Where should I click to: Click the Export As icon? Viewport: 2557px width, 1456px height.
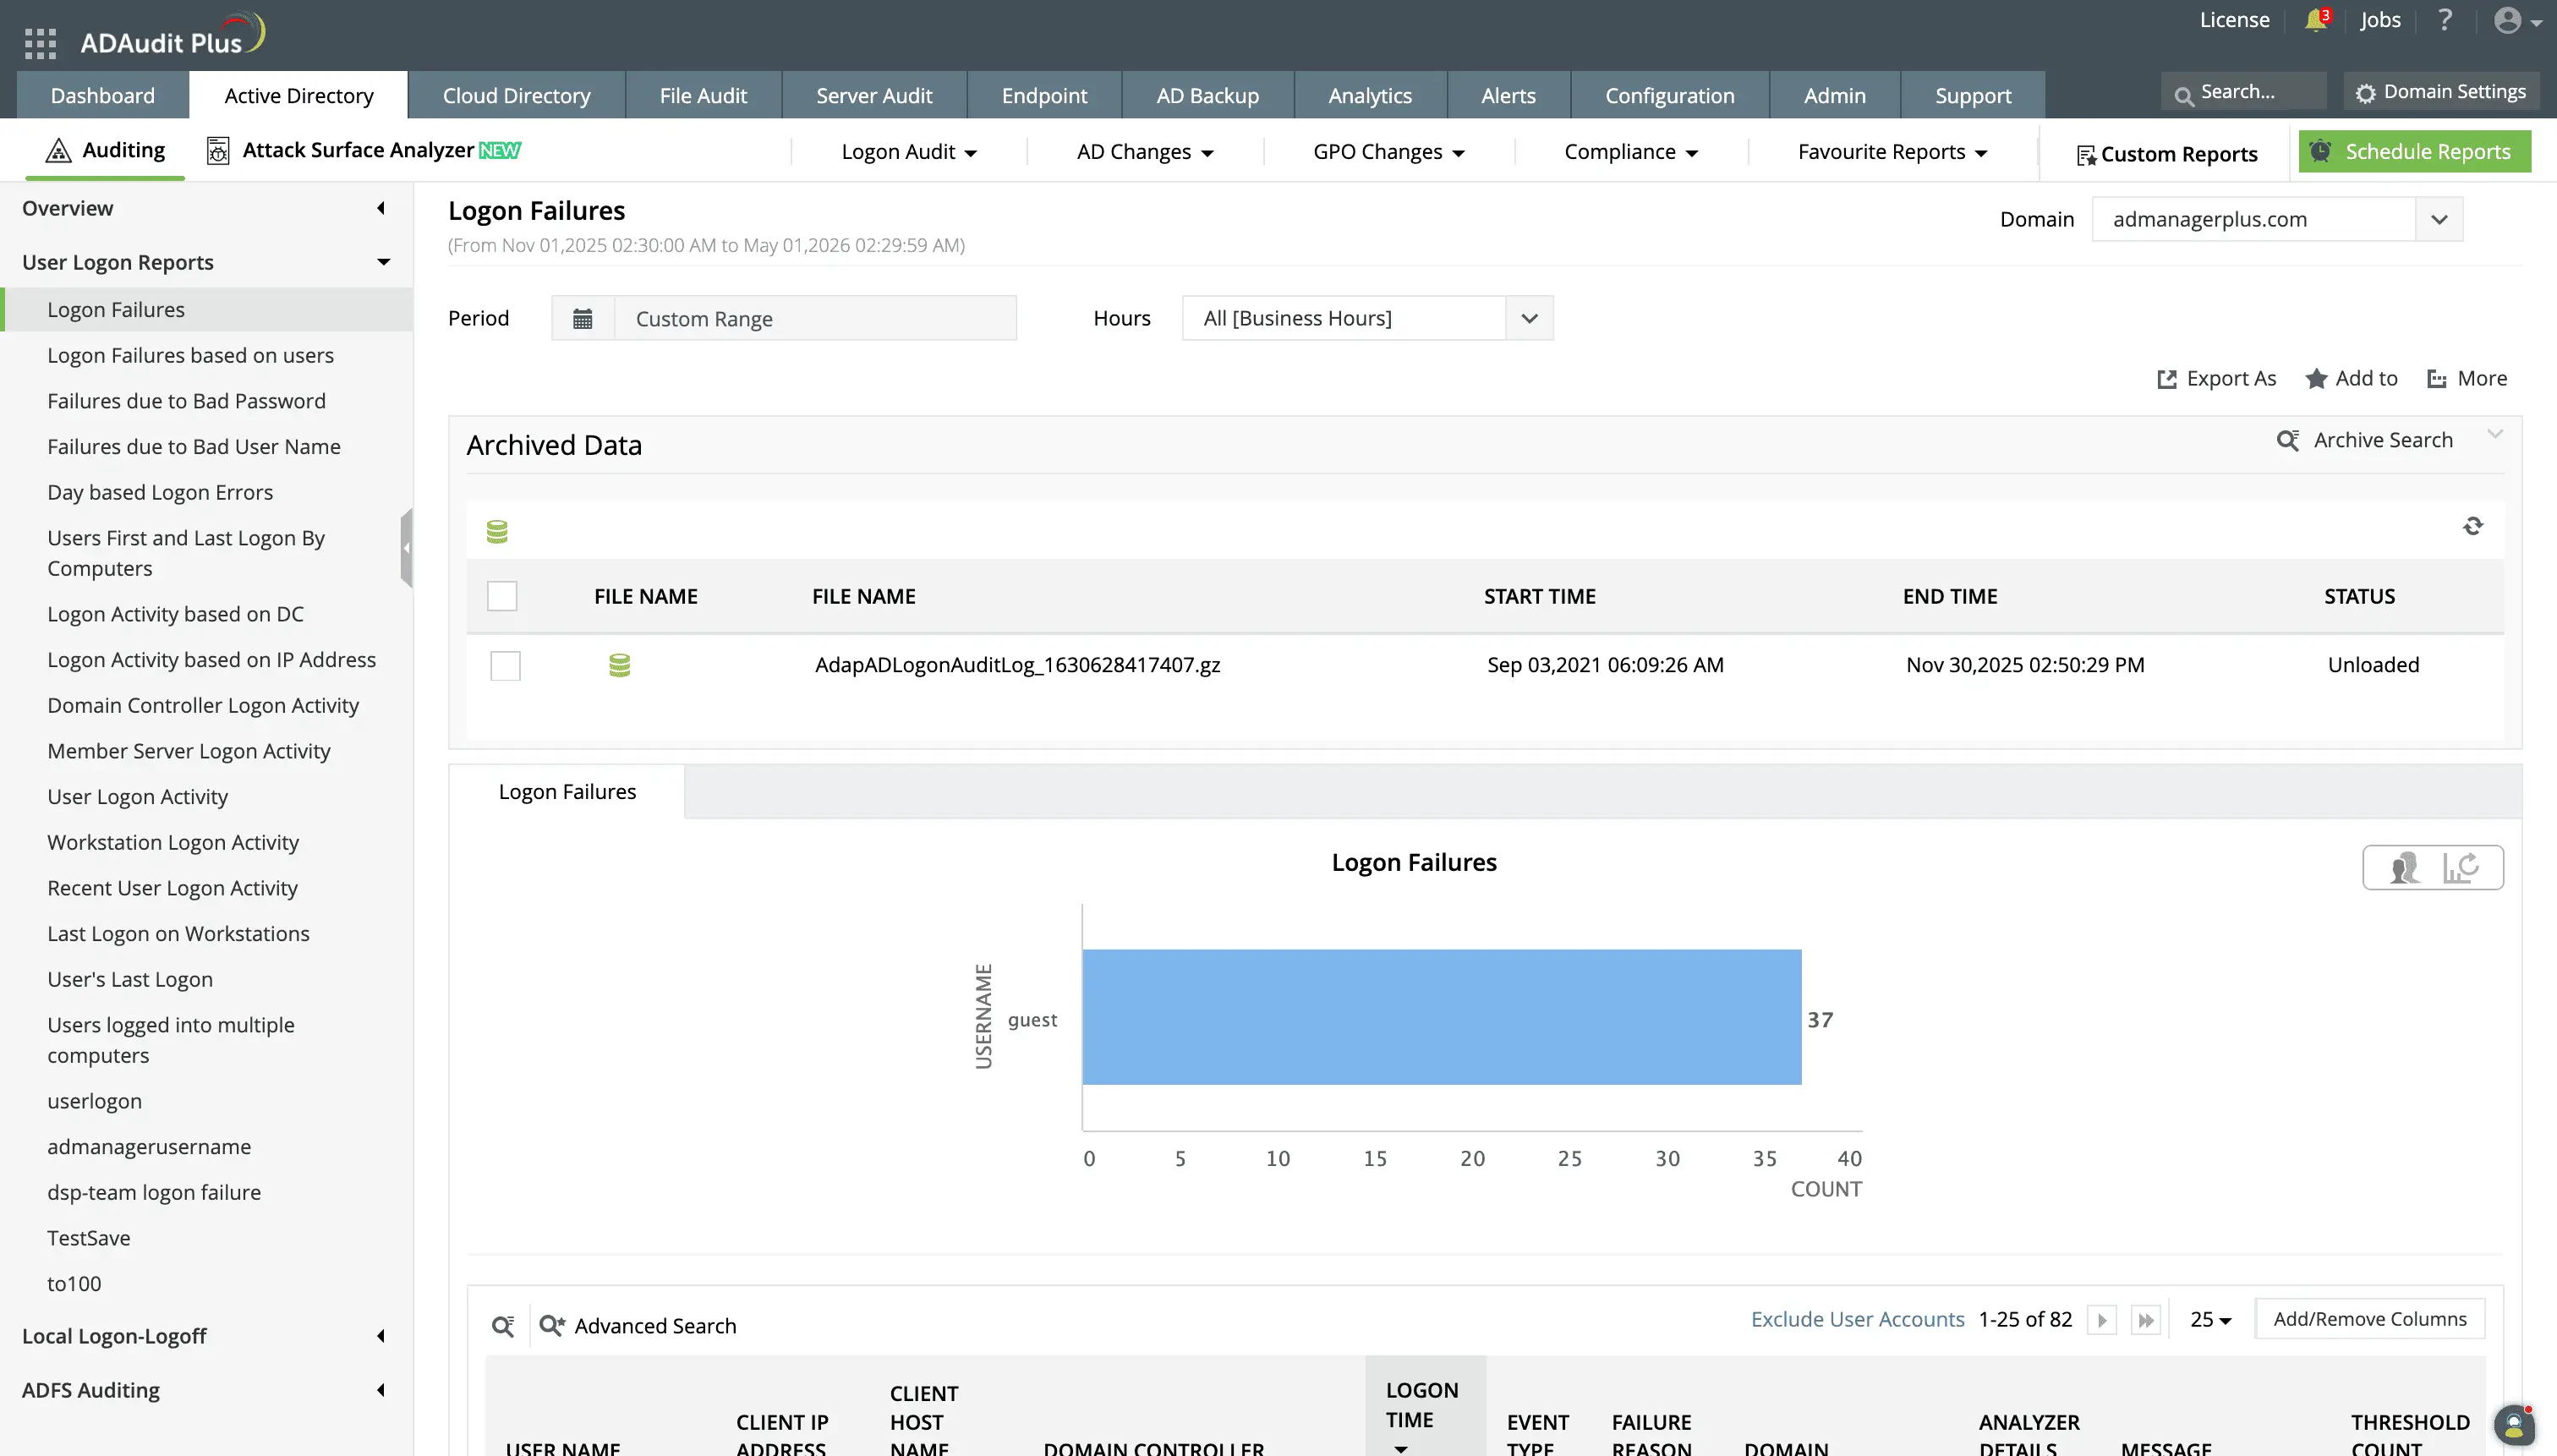click(x=2167, y=379)
